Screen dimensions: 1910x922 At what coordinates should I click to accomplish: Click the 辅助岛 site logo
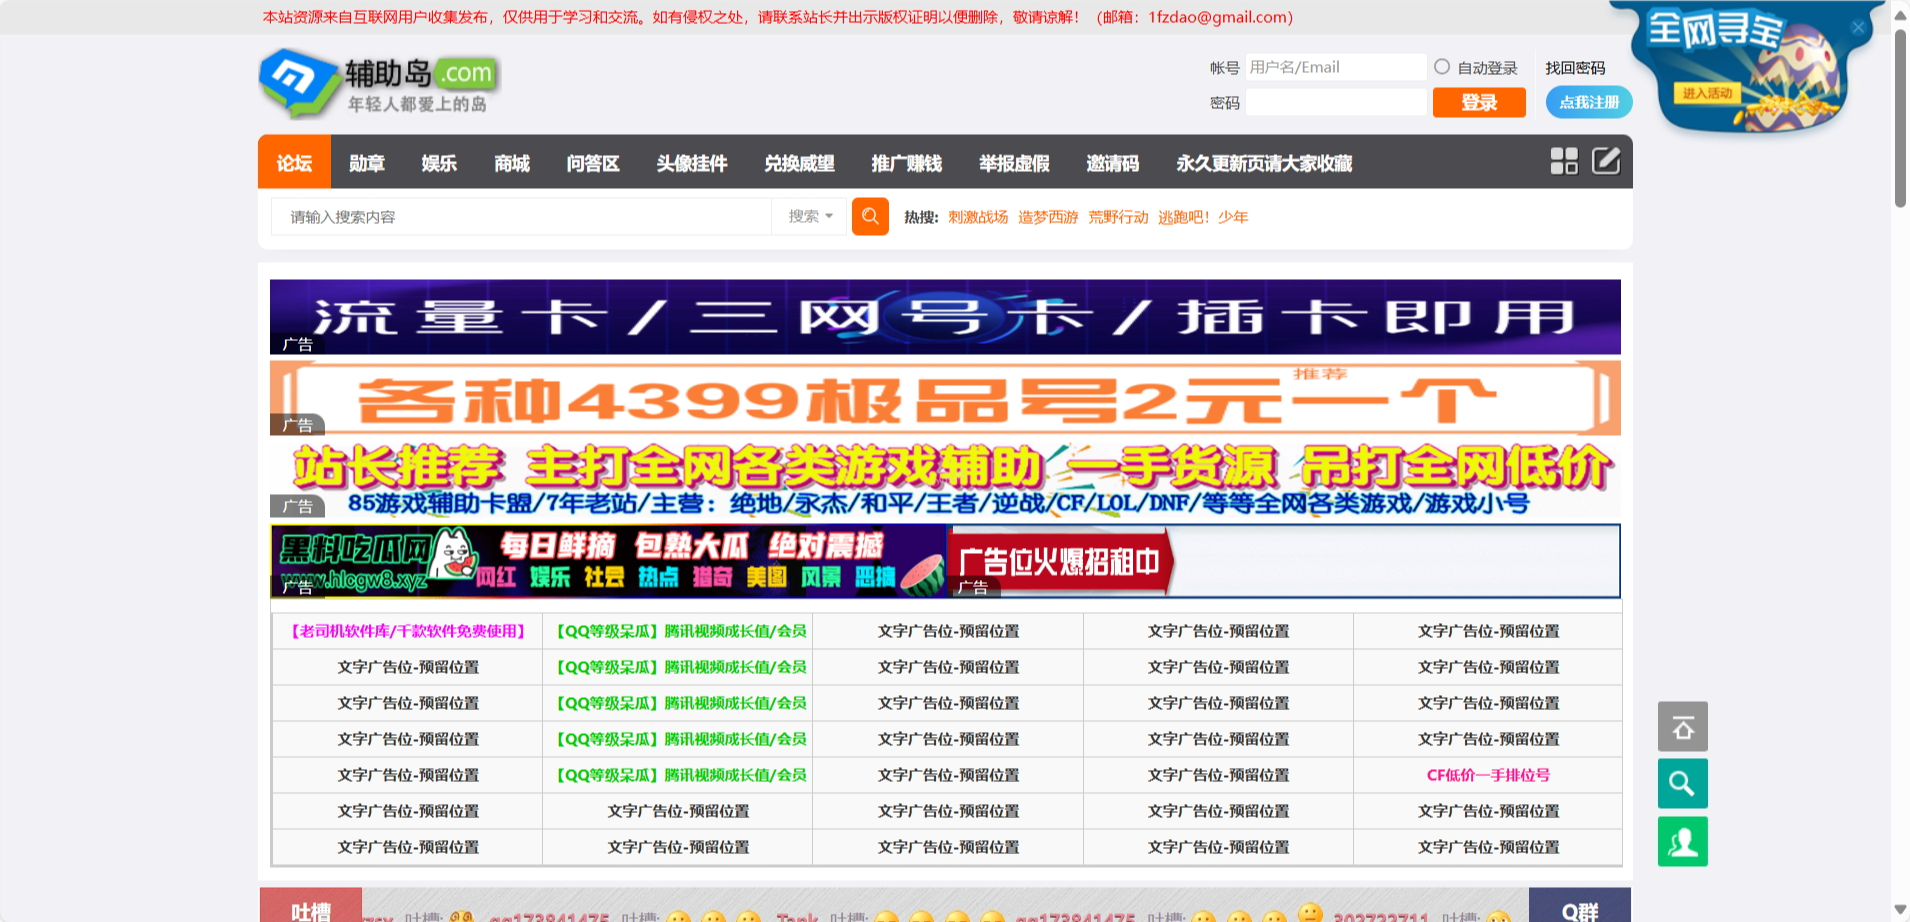pyautogui.click(x=379, y=84)
